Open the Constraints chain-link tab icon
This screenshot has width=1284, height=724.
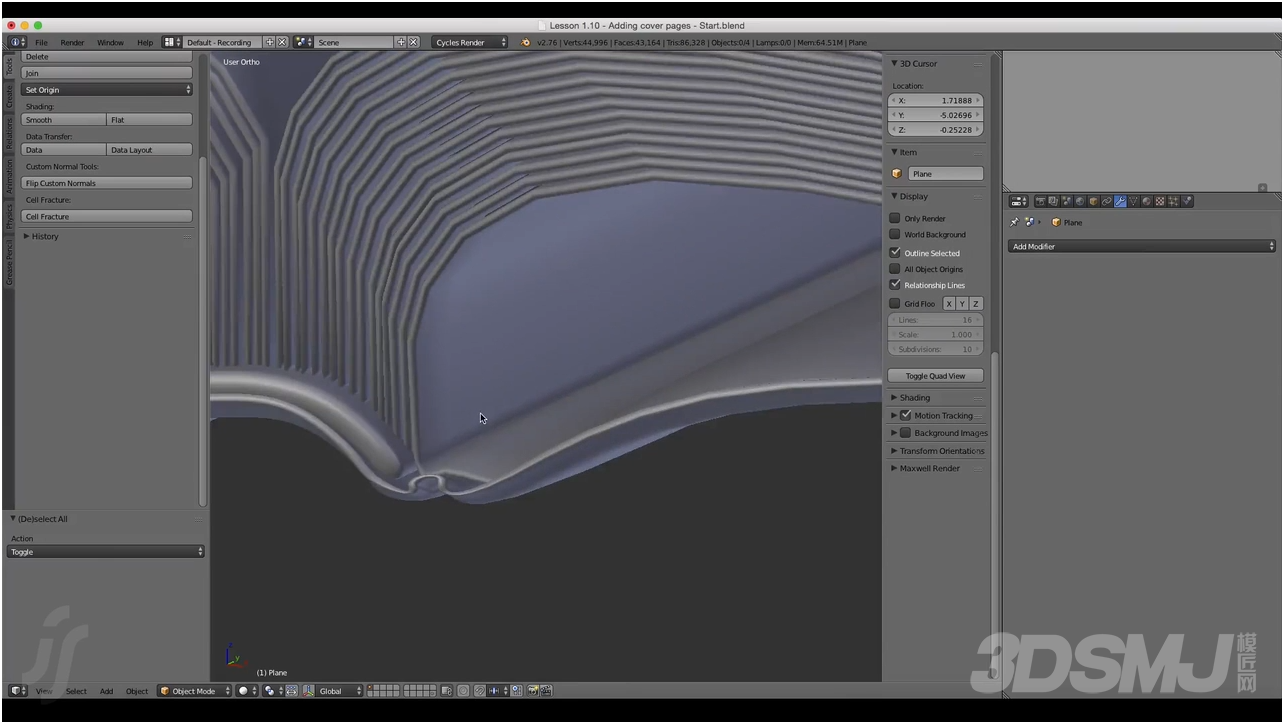[1107, 201]
